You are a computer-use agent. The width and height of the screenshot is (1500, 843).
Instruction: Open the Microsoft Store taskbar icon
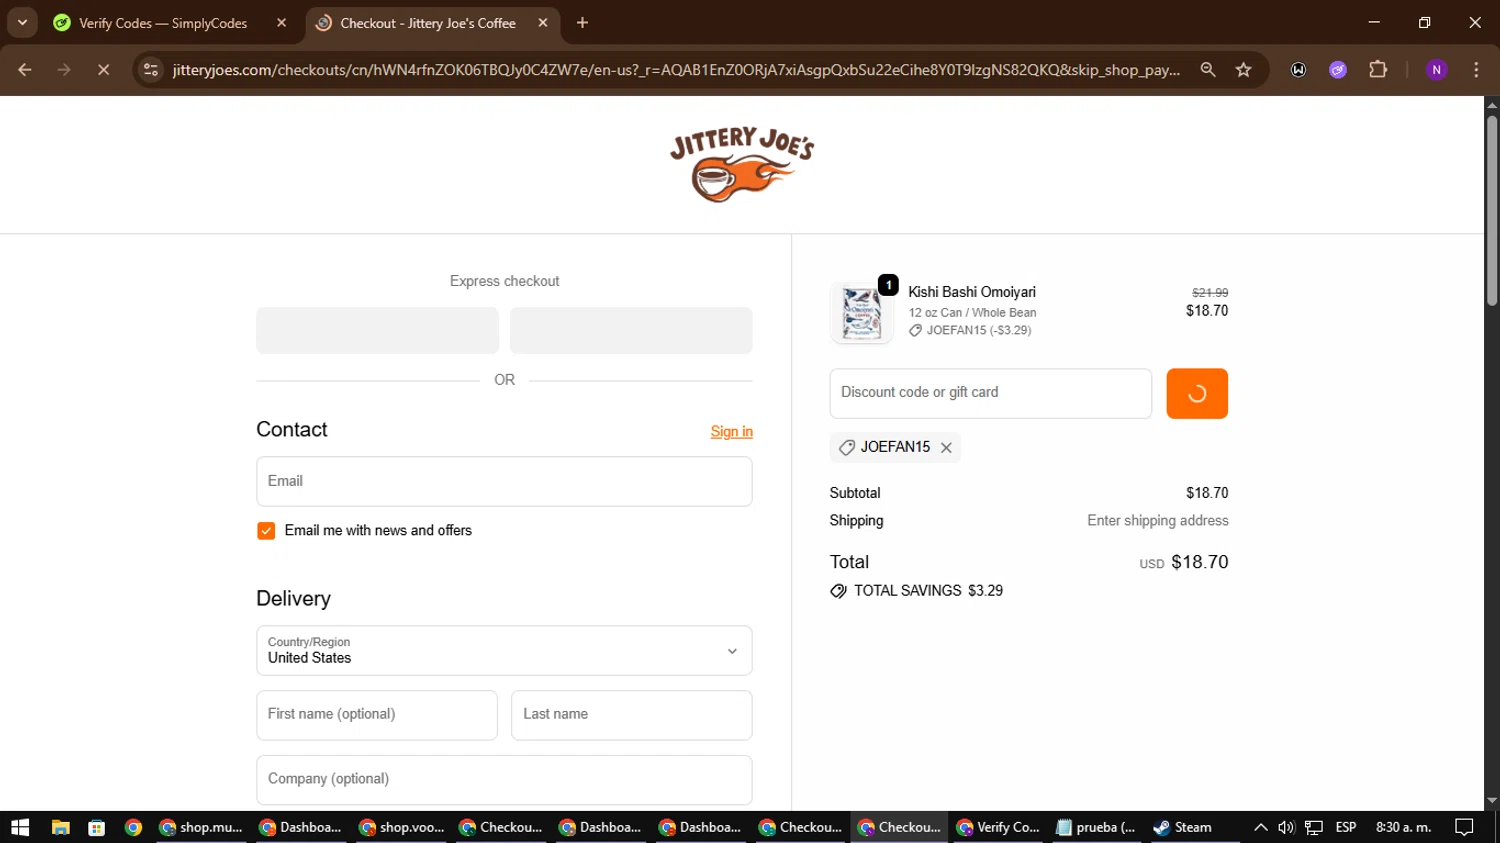pos(97,827)
